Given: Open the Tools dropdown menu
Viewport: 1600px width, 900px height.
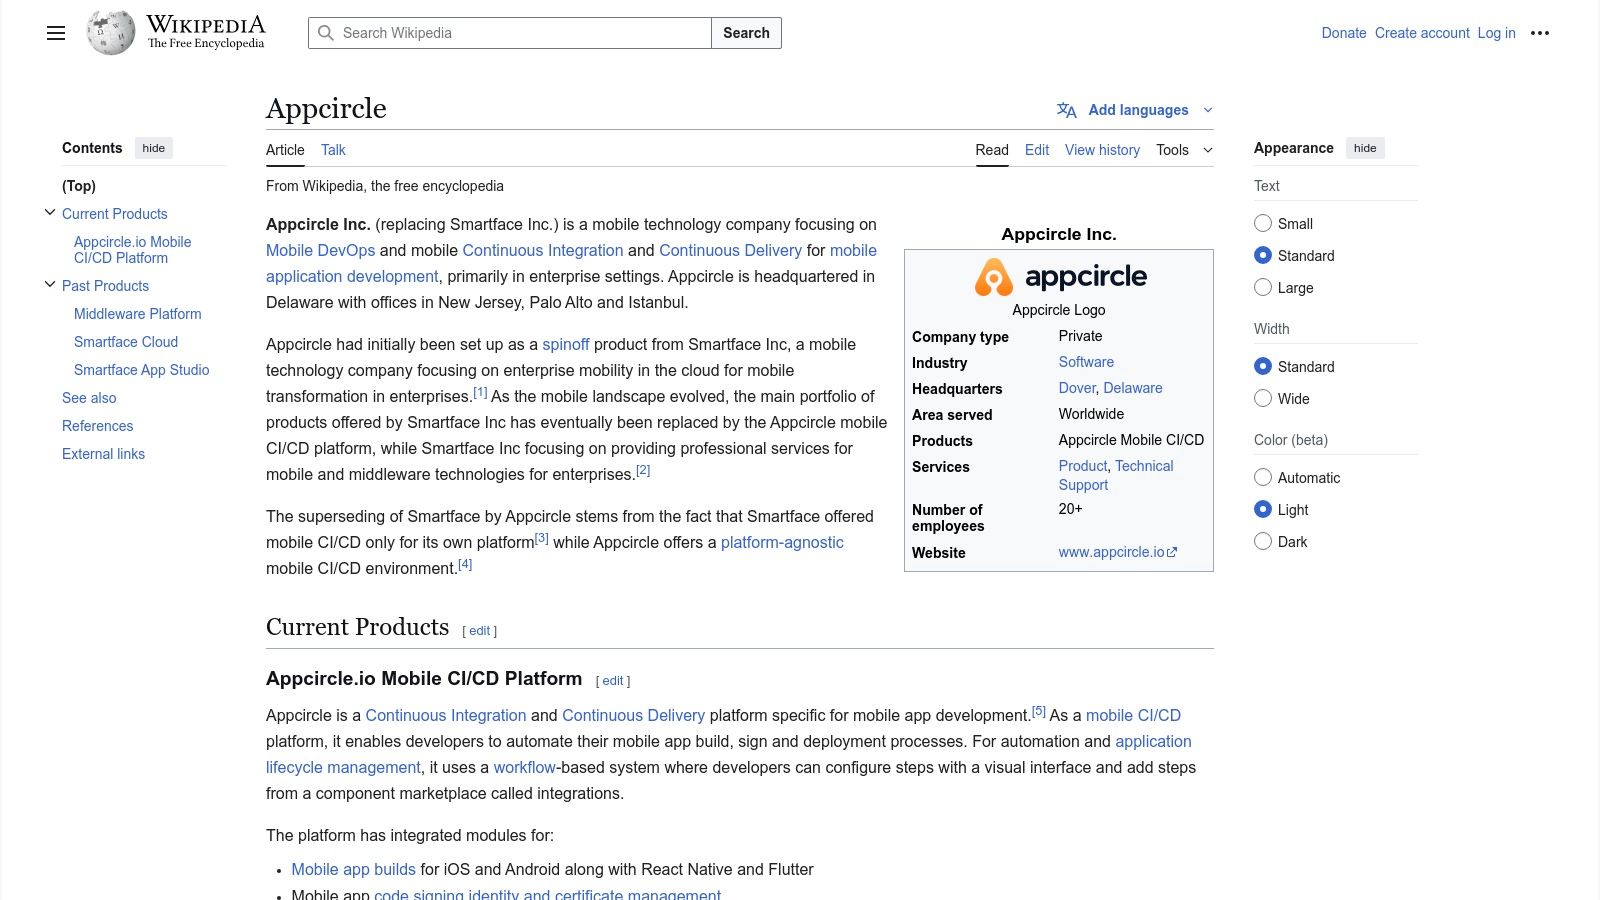Looking at the screenshot, I should [1184, 150].
